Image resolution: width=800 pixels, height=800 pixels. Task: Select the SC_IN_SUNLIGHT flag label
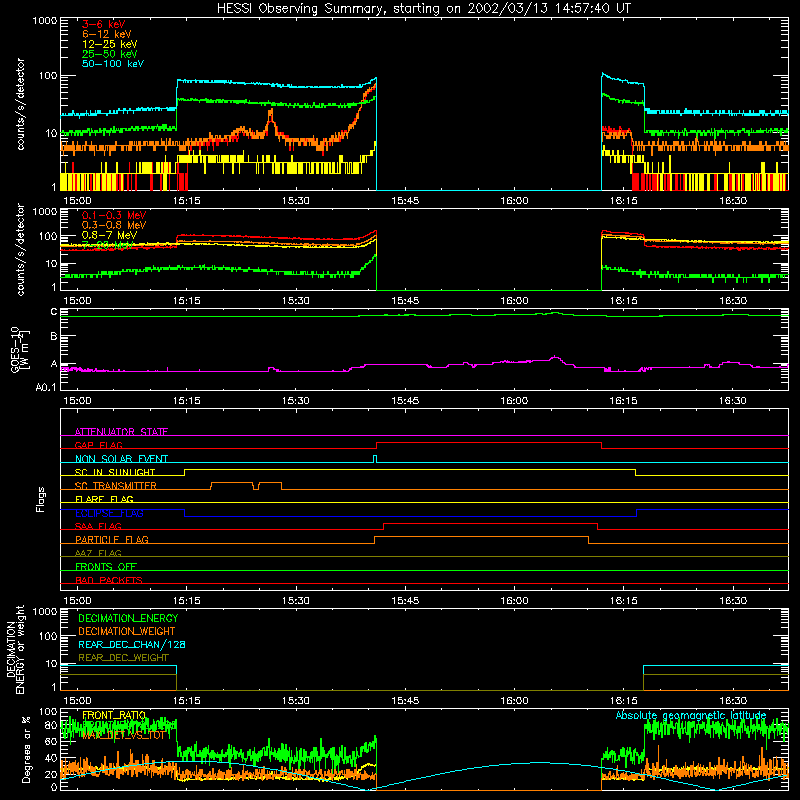[115, 472]
